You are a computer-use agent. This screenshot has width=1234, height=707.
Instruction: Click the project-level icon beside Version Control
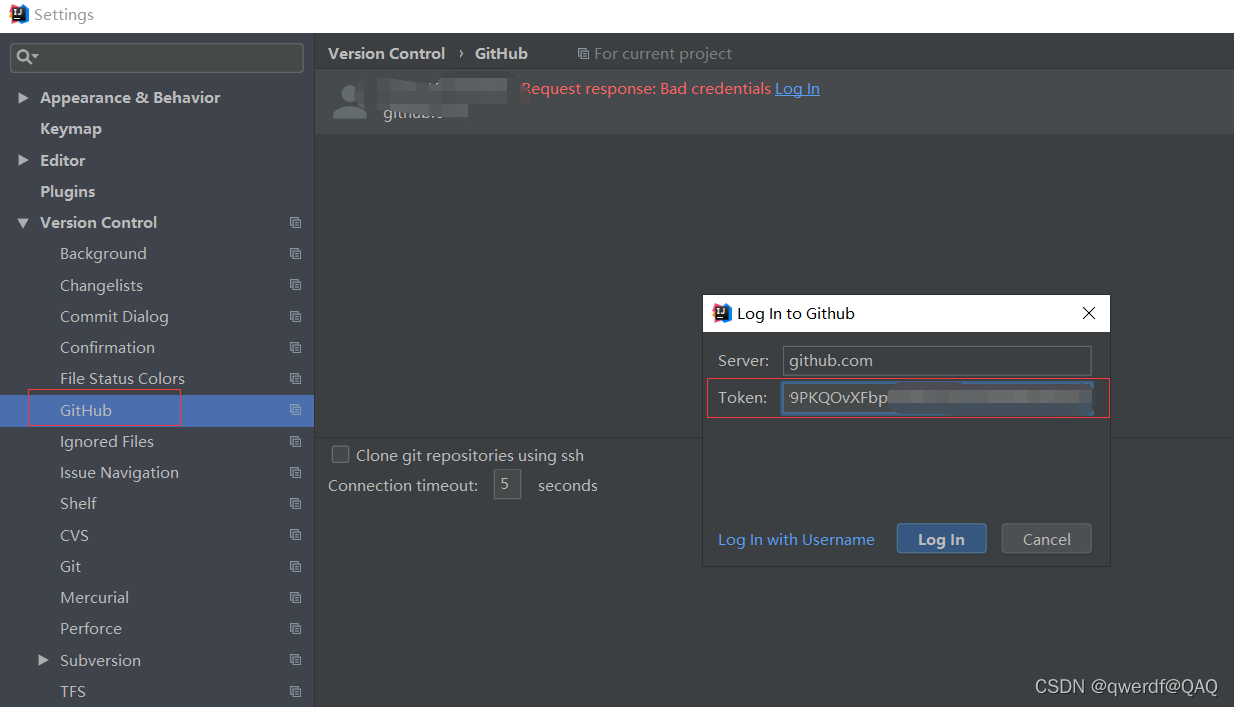tap(295, 223)
